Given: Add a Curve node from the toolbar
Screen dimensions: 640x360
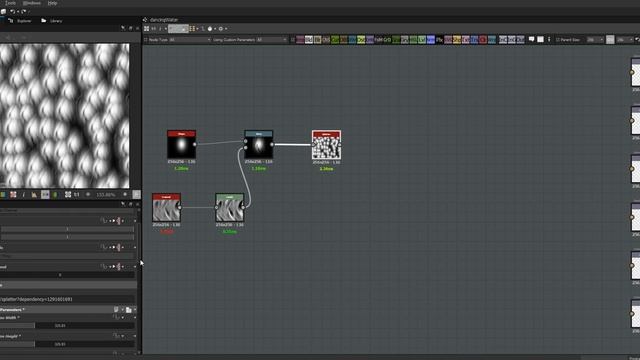Looking at the screenshot, I should pos(335,40).
